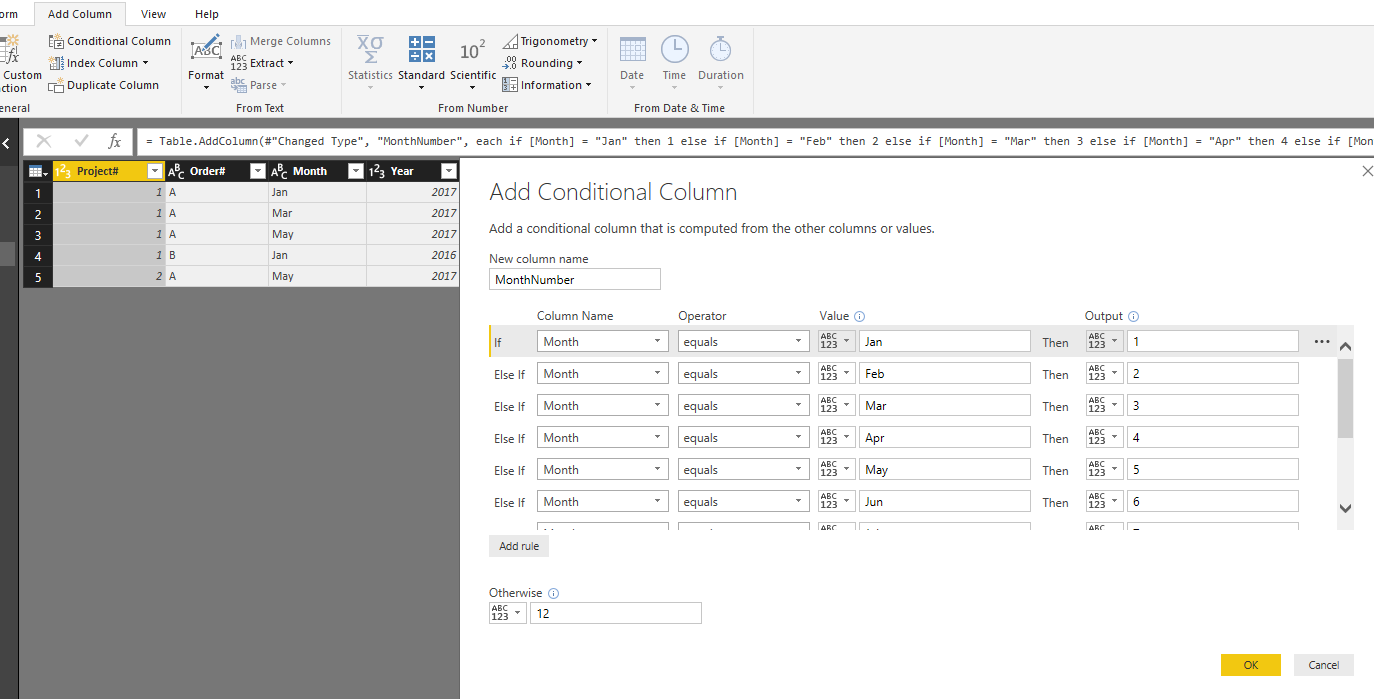Click the New column name field
The height and width of the screenshot is (699, 1374).
click(x=575, y=280)
